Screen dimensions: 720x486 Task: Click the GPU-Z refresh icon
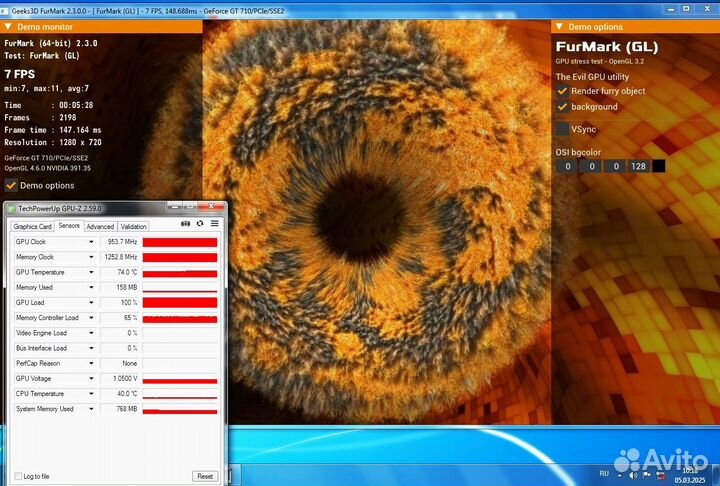click(200, 224)
